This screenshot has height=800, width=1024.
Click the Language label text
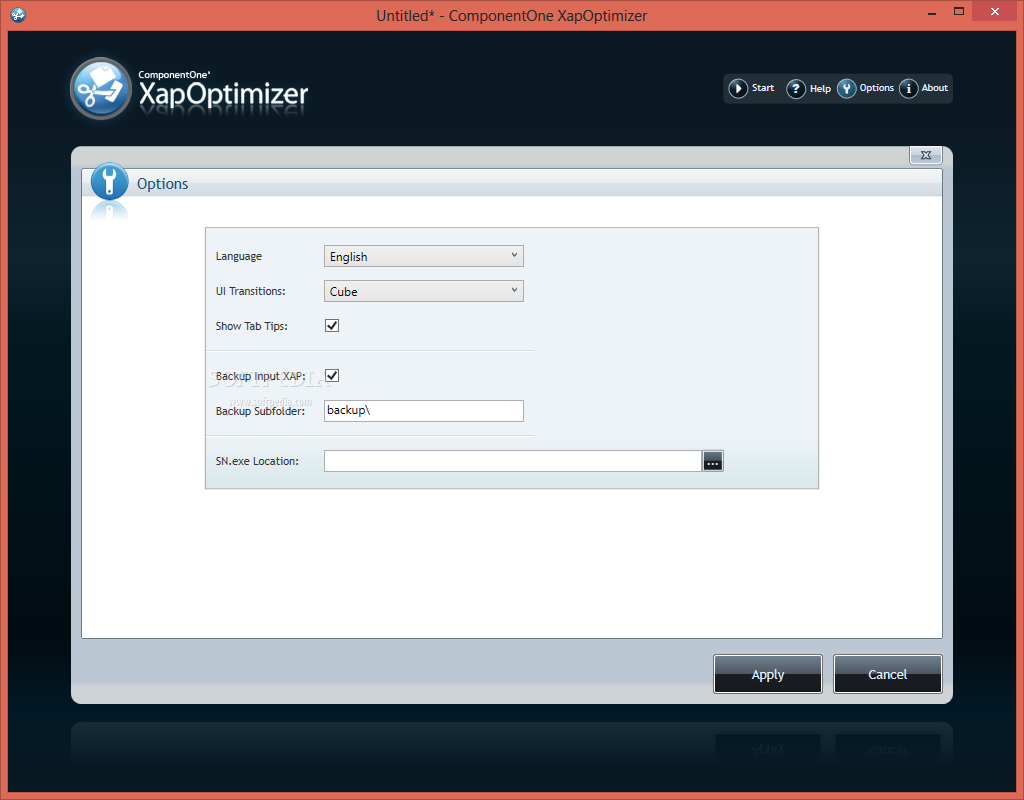pyautogui.click(x=239, y=256)
